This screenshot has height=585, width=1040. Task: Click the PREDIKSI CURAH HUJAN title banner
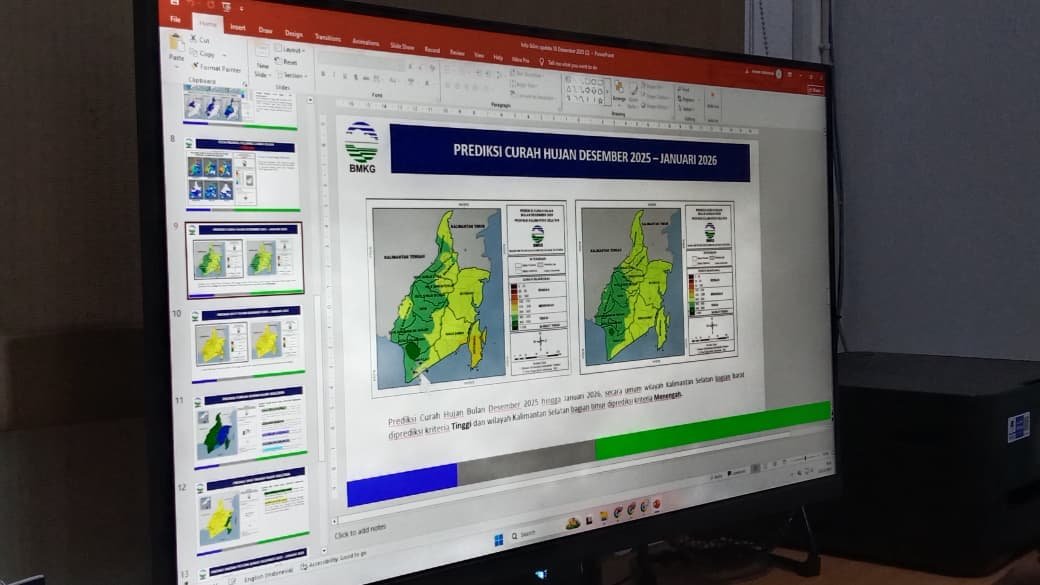pyautogui.click(x=570, y=154)
